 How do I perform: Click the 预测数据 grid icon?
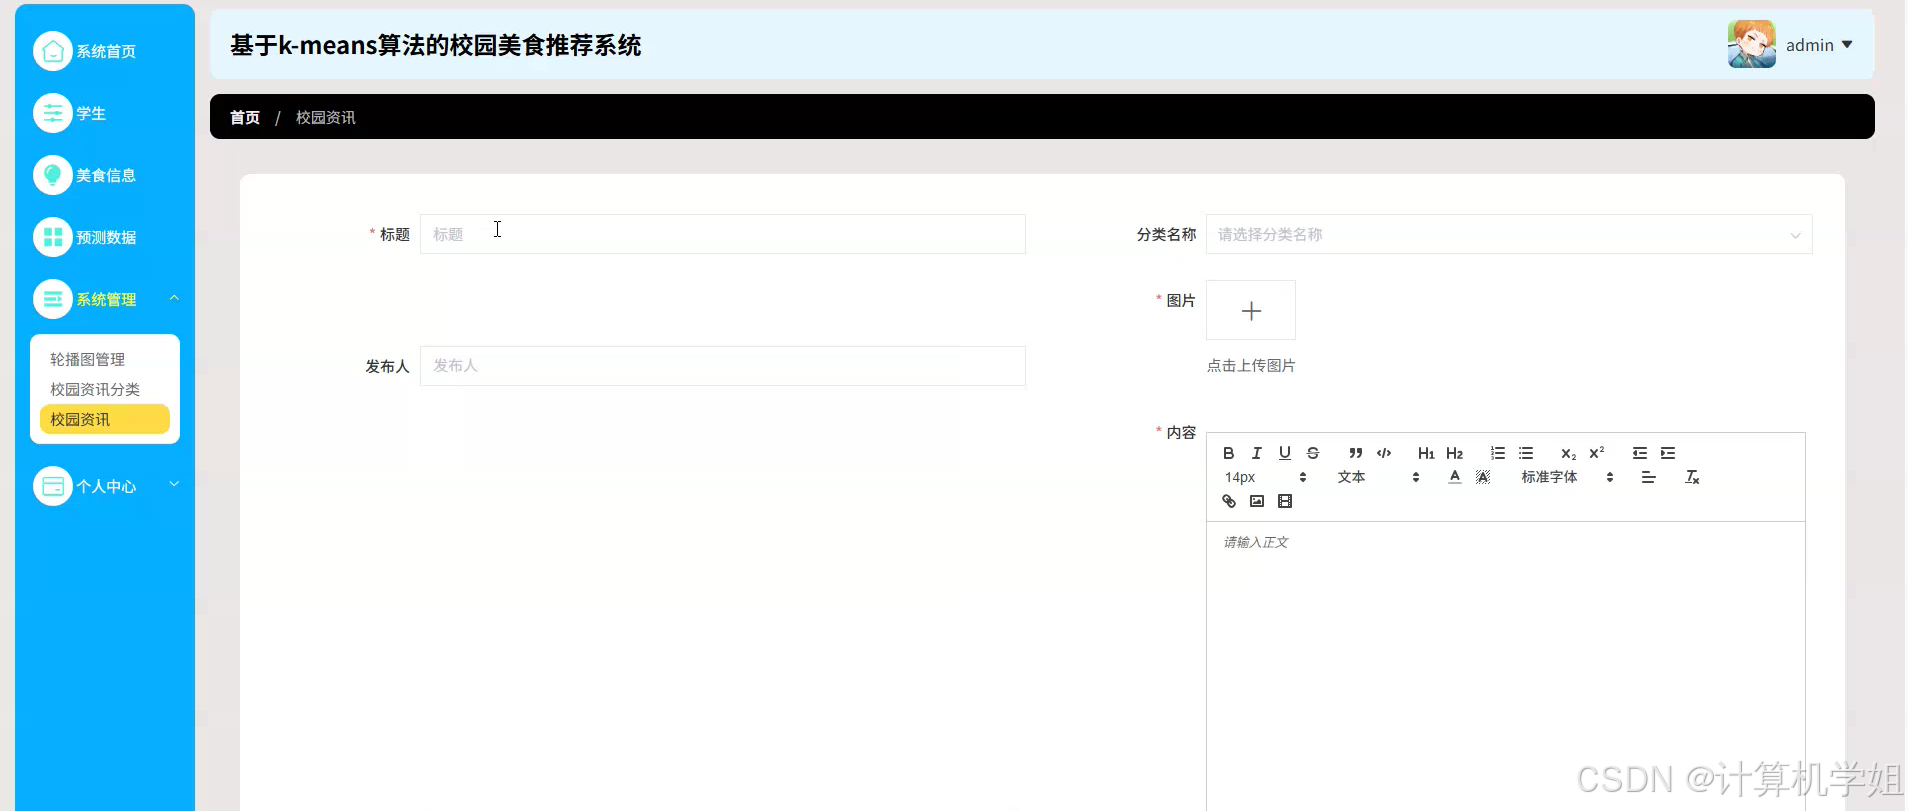[x=53, y=237]
